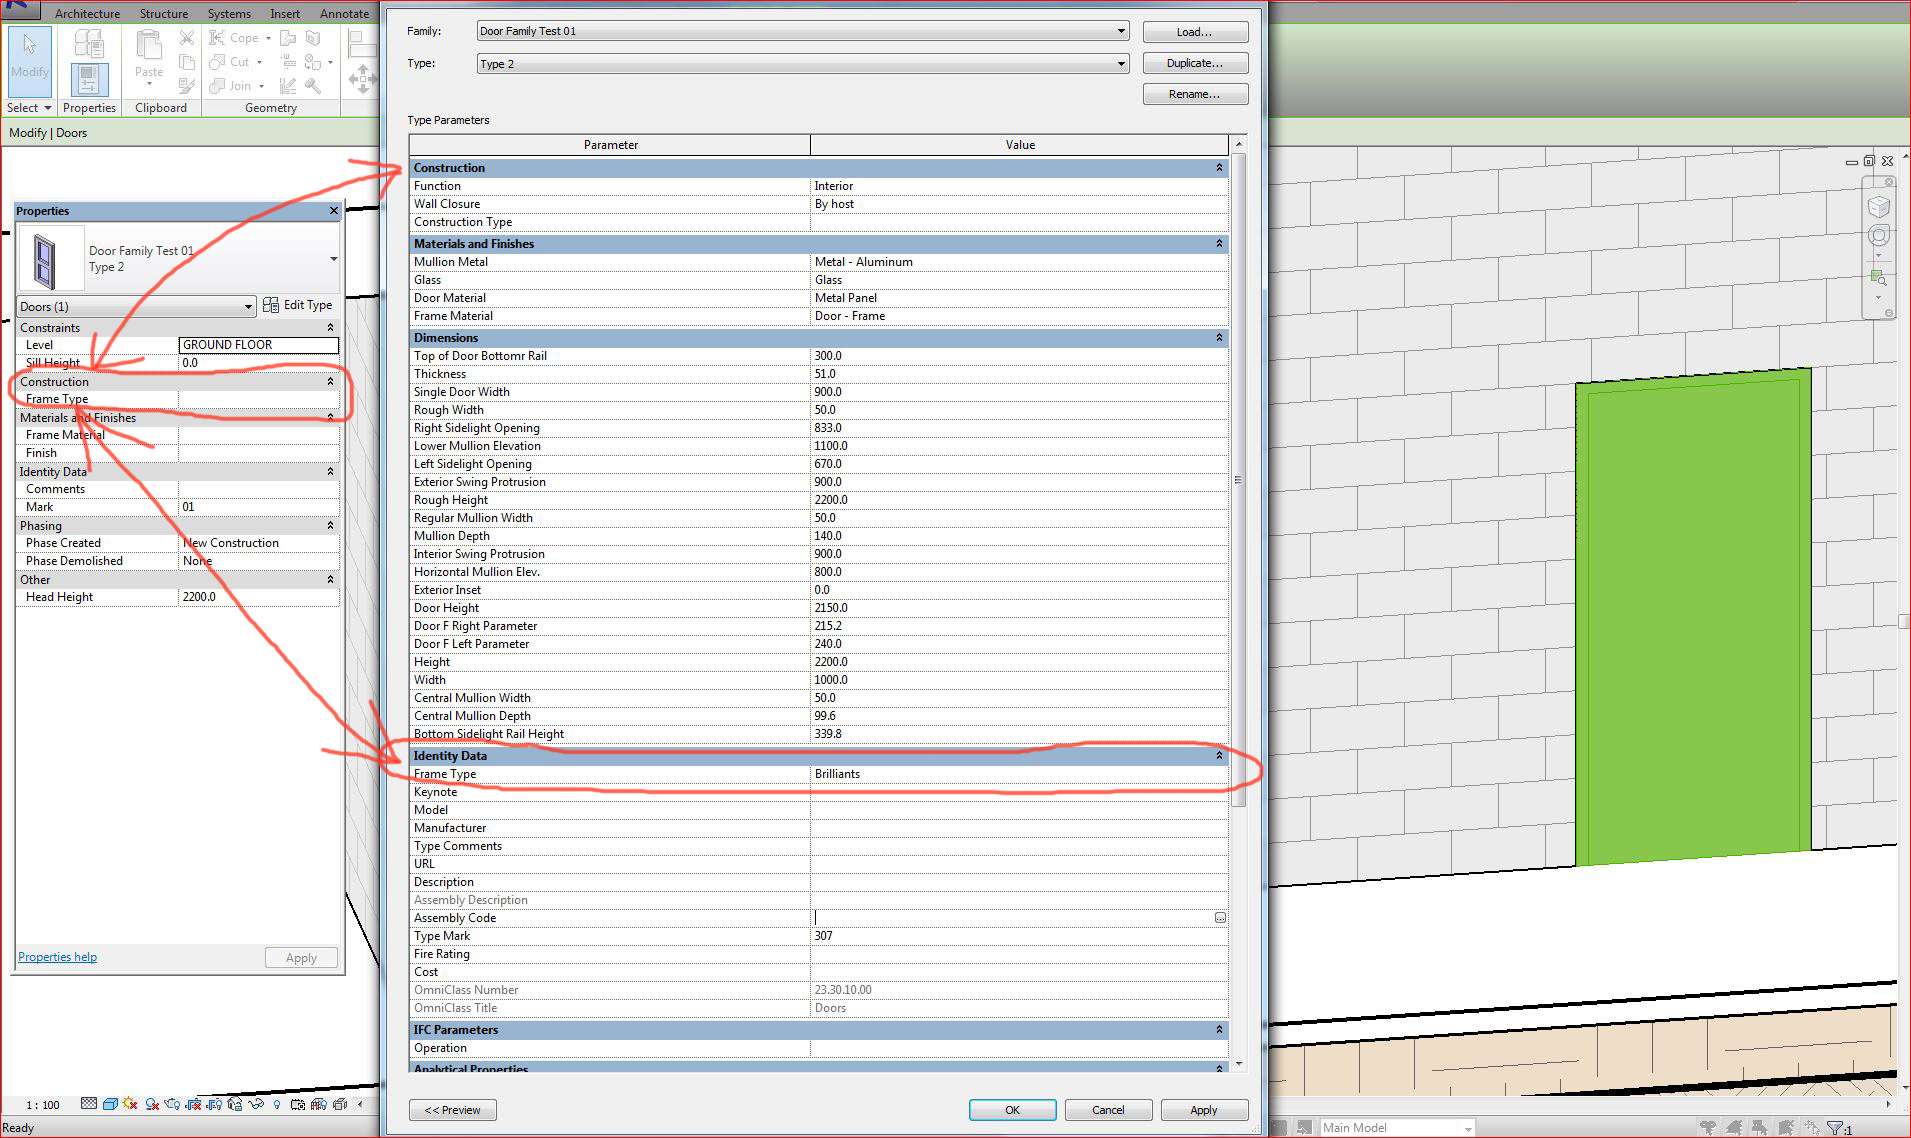Screen dimensions: 1911x1138
Task: Click the Copy to Clipboard icon
Action: point(187,62)
